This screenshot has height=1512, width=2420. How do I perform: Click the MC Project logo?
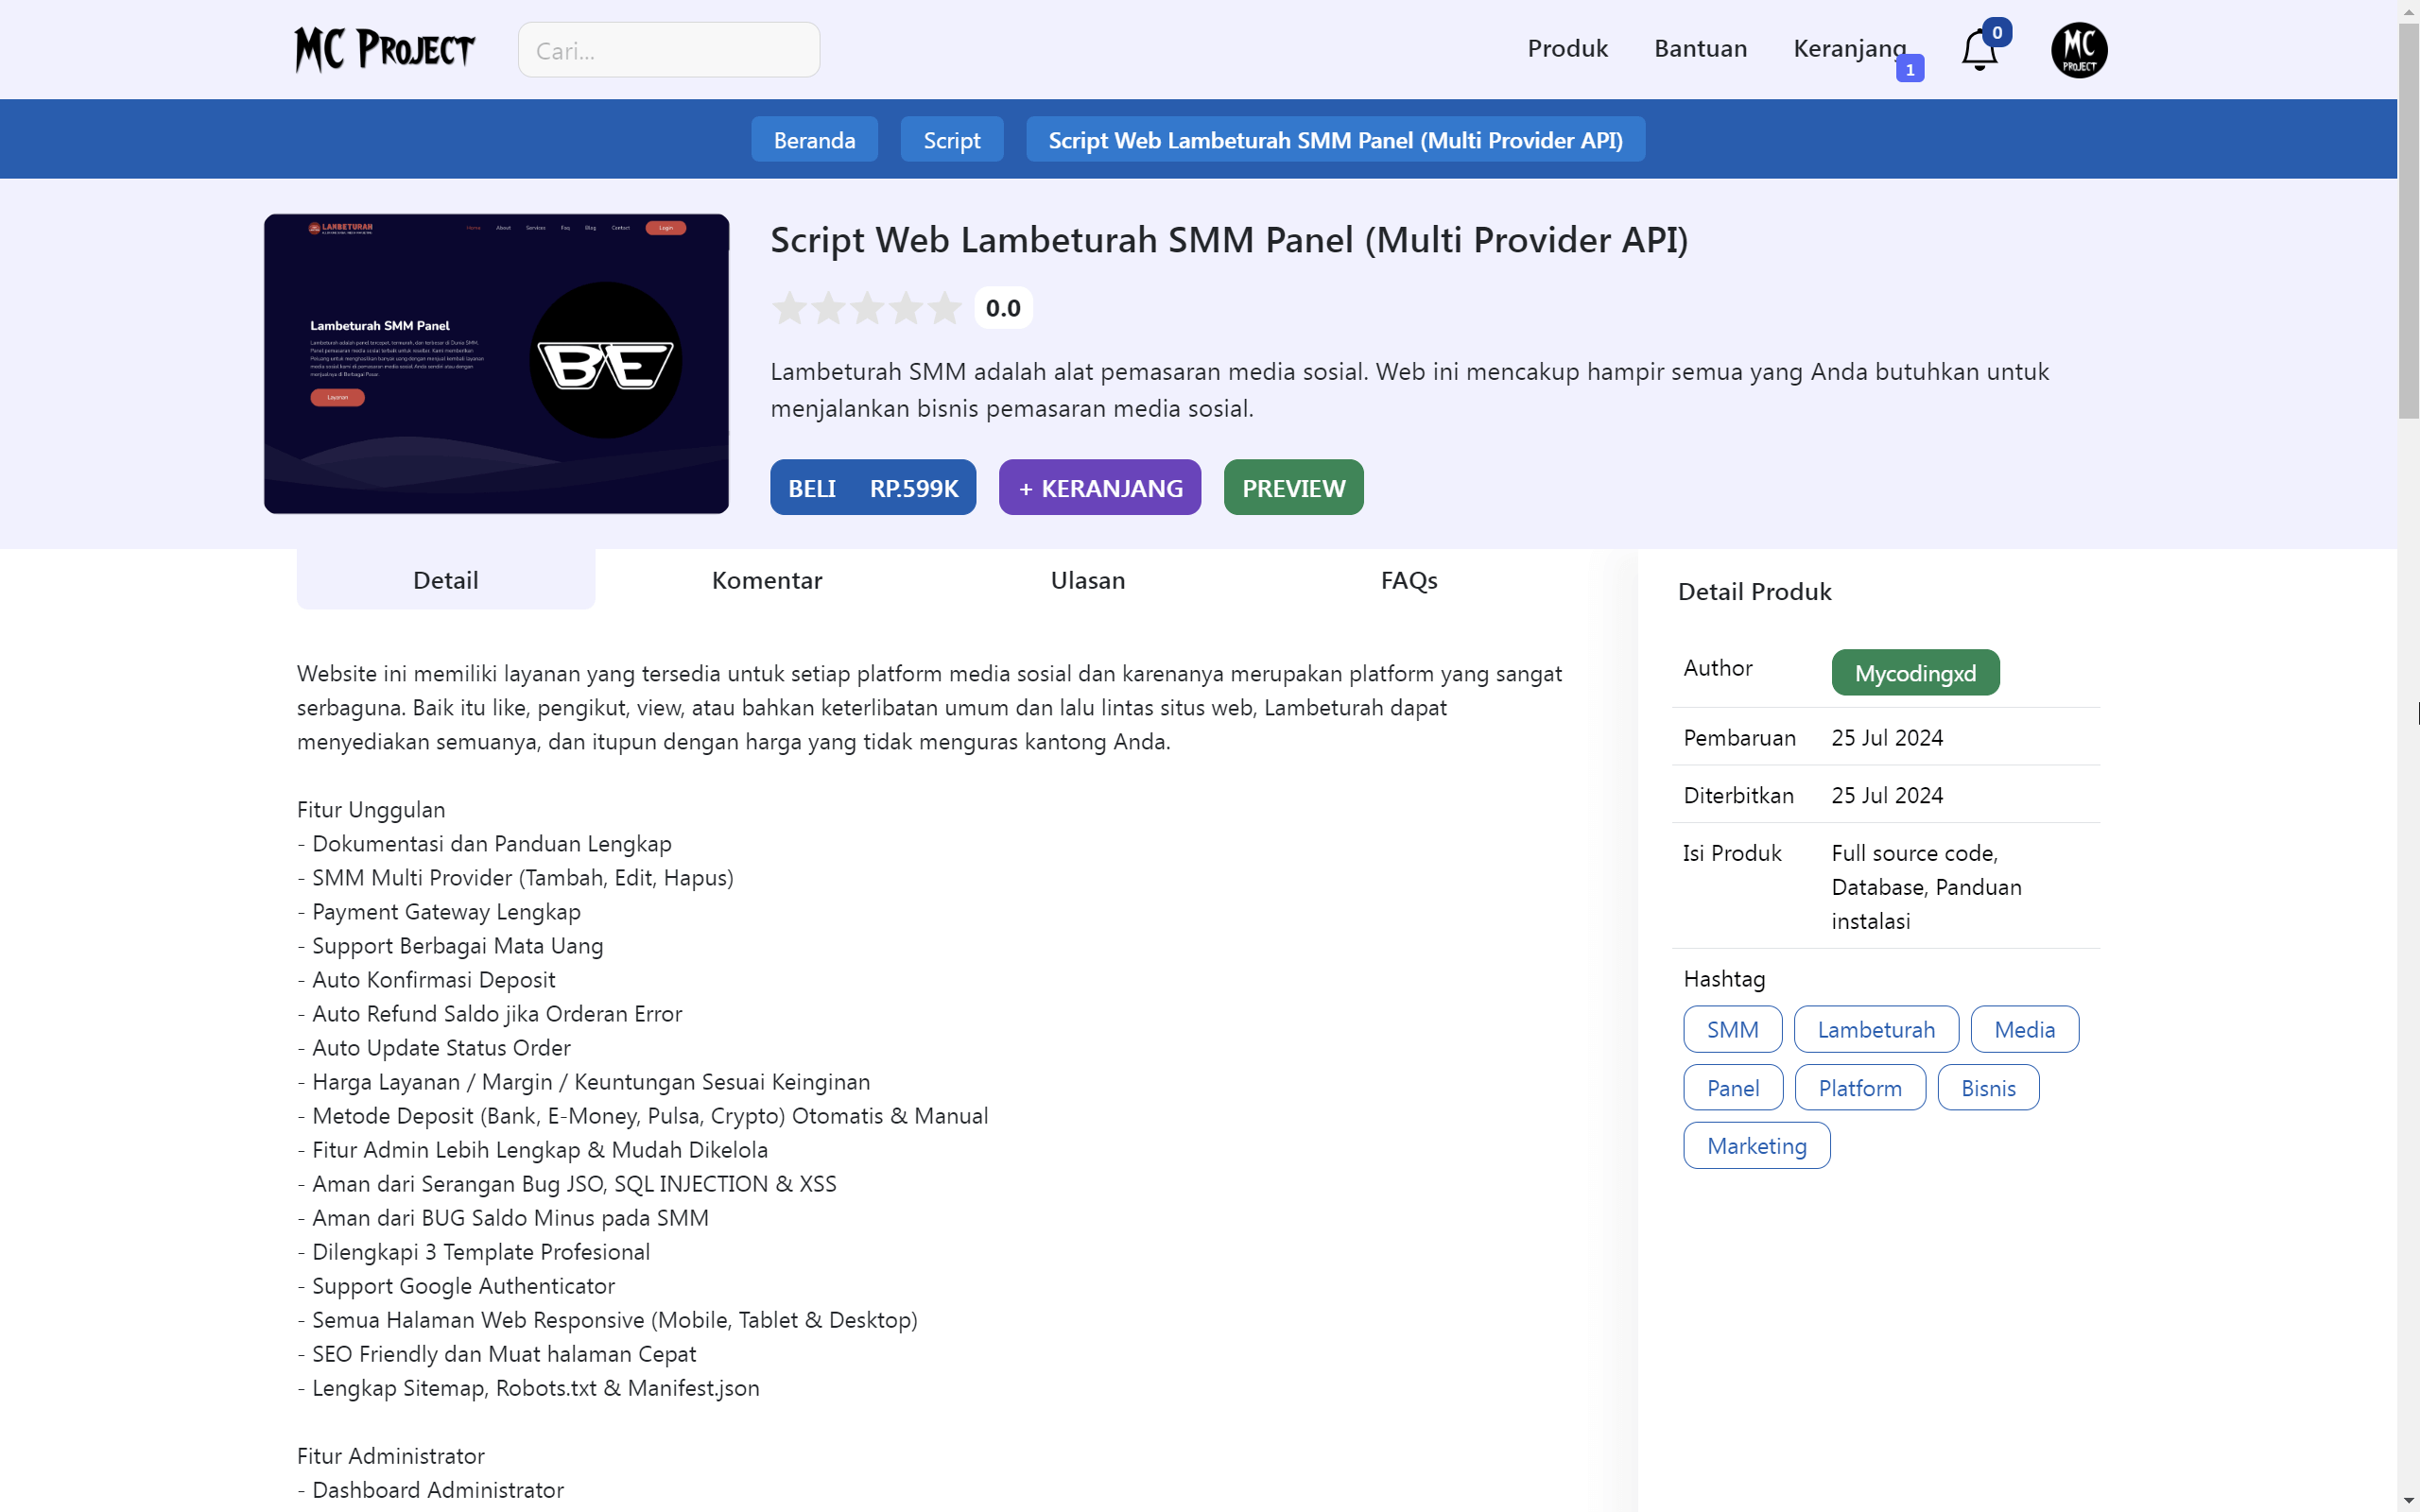coord(384,49)
